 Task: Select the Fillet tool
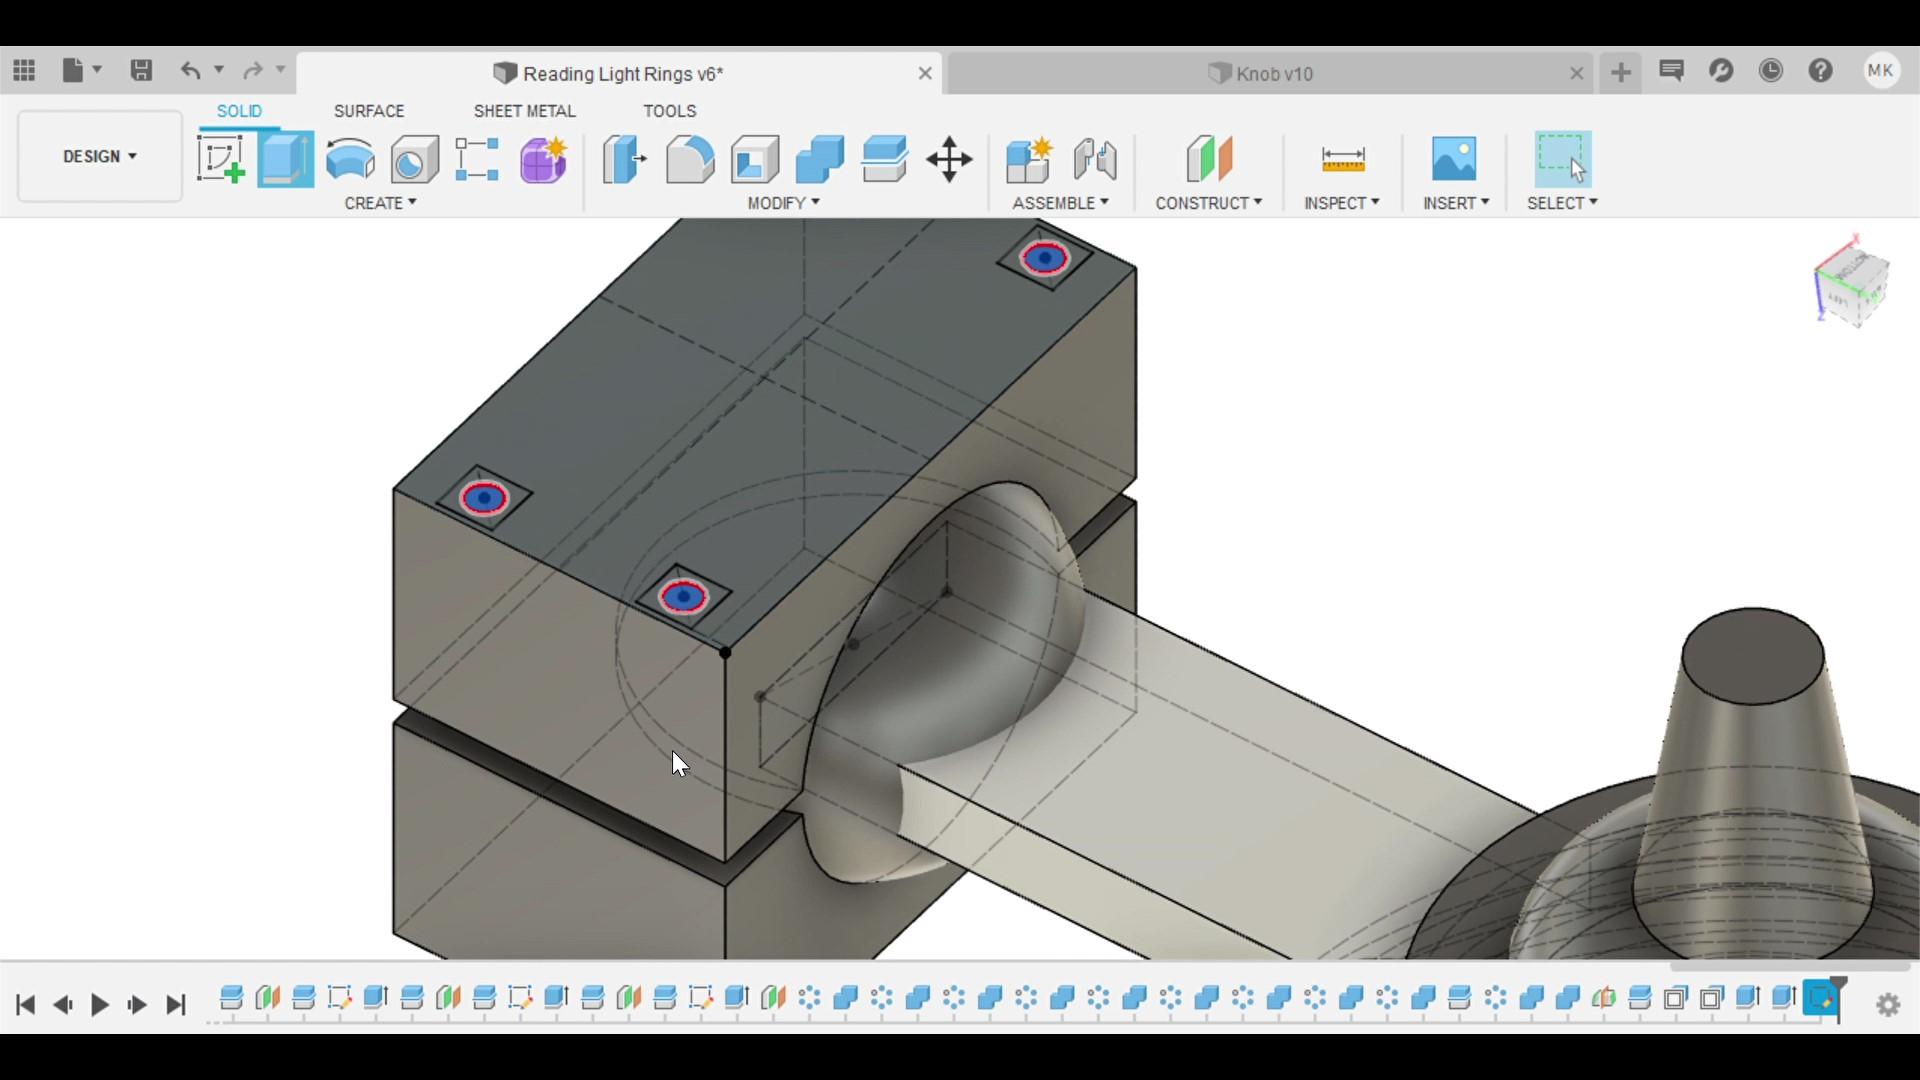pyautogui.click(x=690, y=159)
